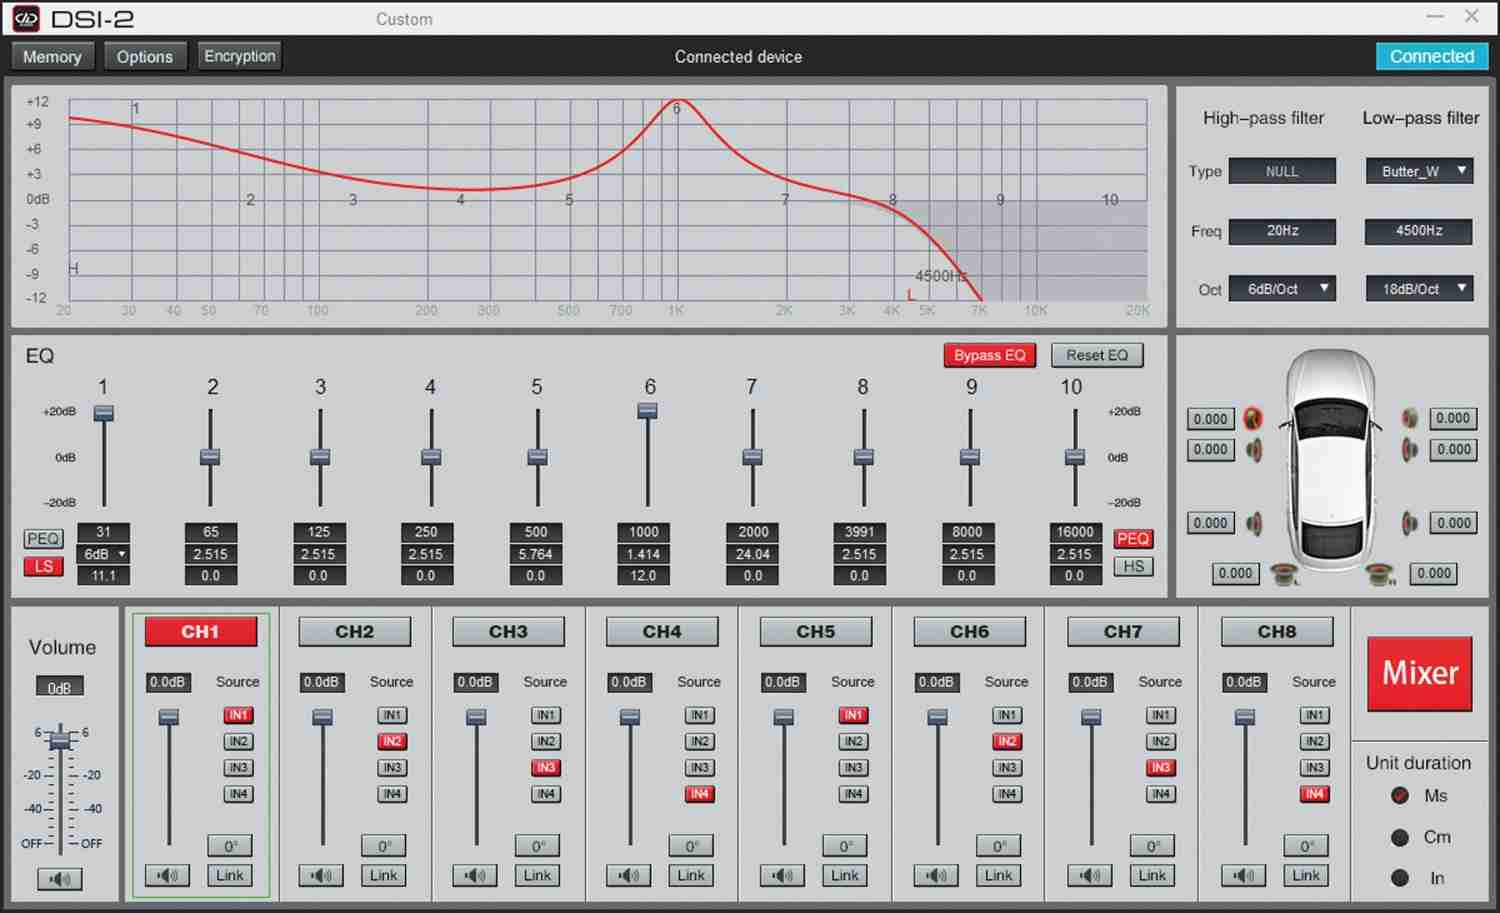Mute CH6 with its speaker icon

click(x=936, y=876)
